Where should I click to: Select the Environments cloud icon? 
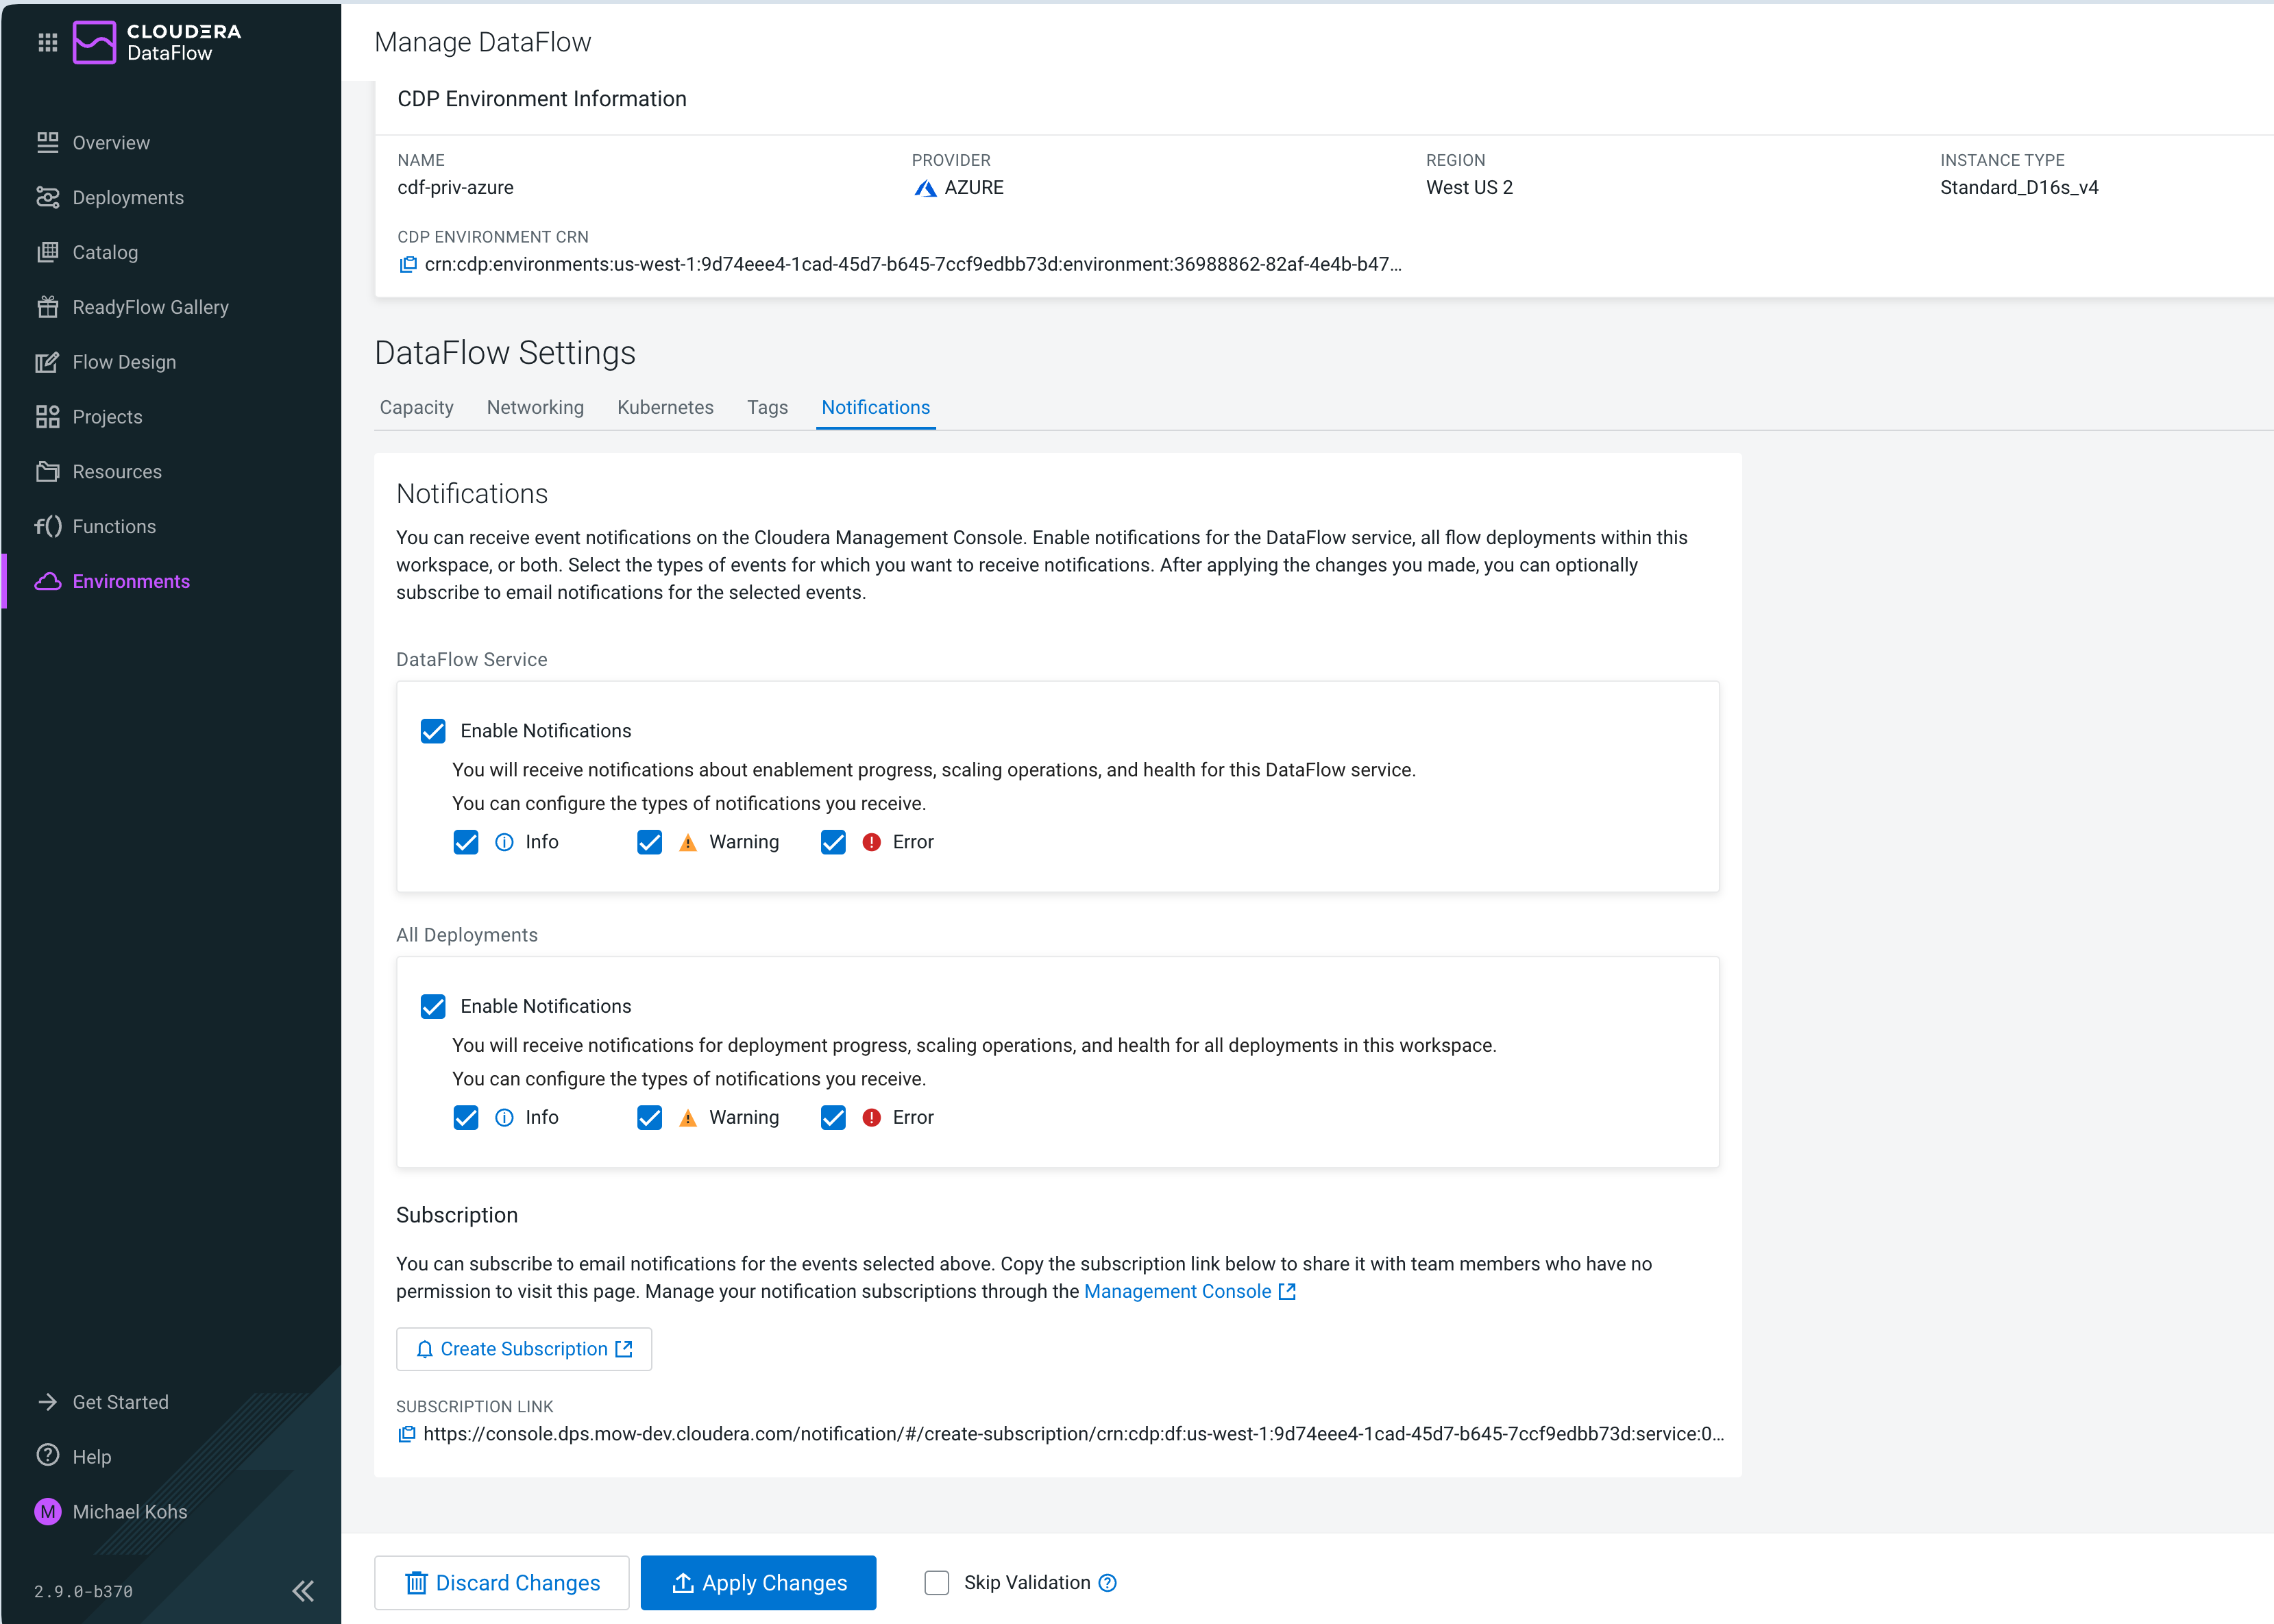[48, 581]
